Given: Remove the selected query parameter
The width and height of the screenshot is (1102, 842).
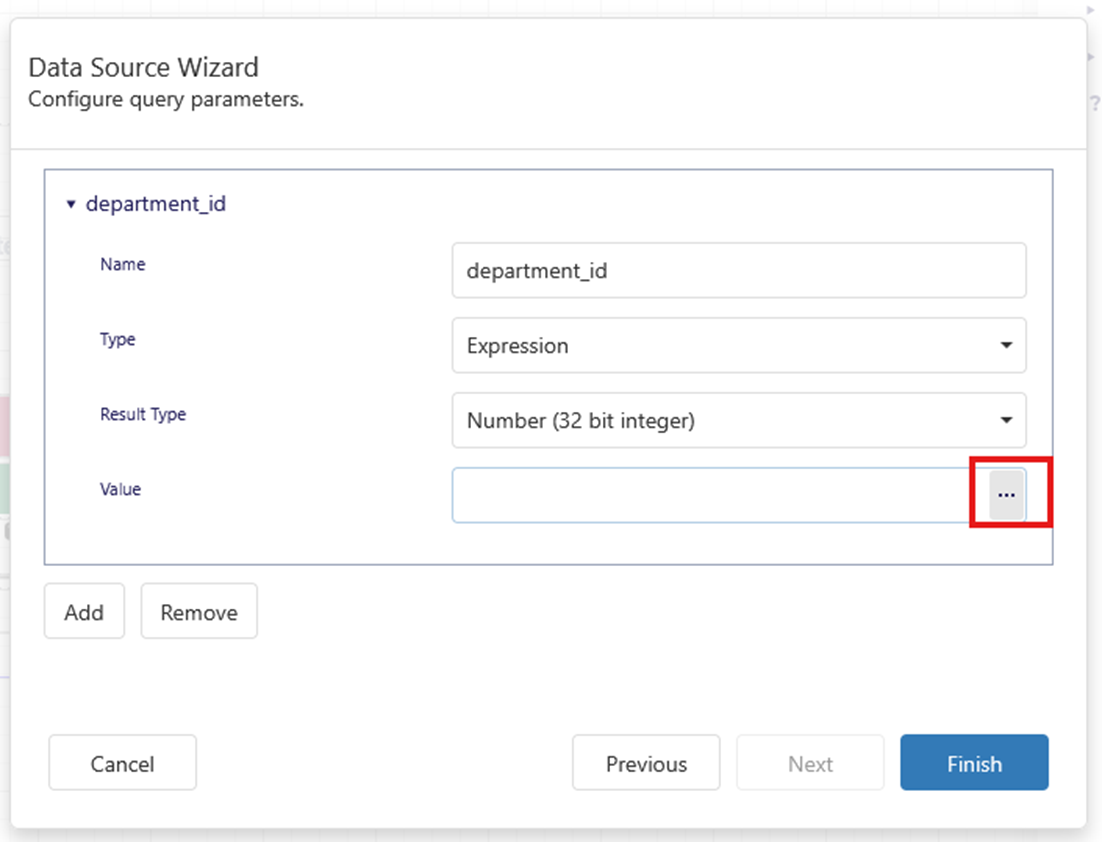Looking at the screenshot, I should click(199, 612).
